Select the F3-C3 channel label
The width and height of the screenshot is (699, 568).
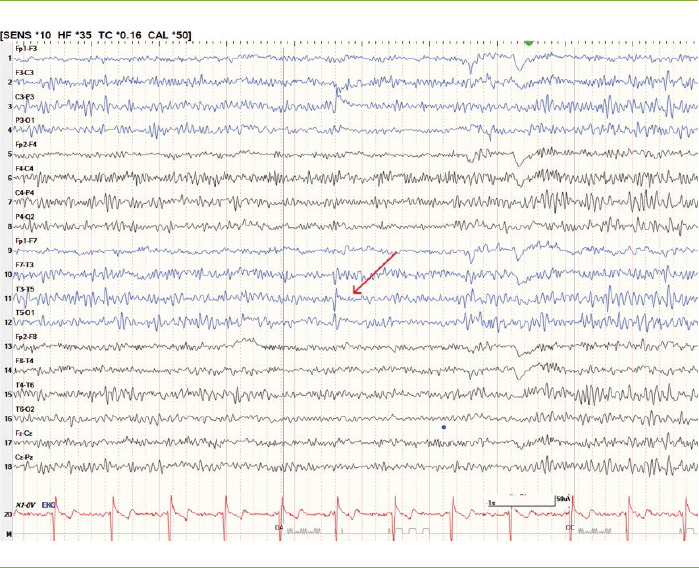[x=25, y=72]
